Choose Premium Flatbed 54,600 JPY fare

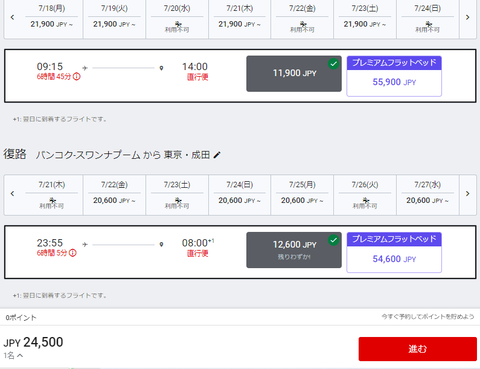[x=394, y=253]
